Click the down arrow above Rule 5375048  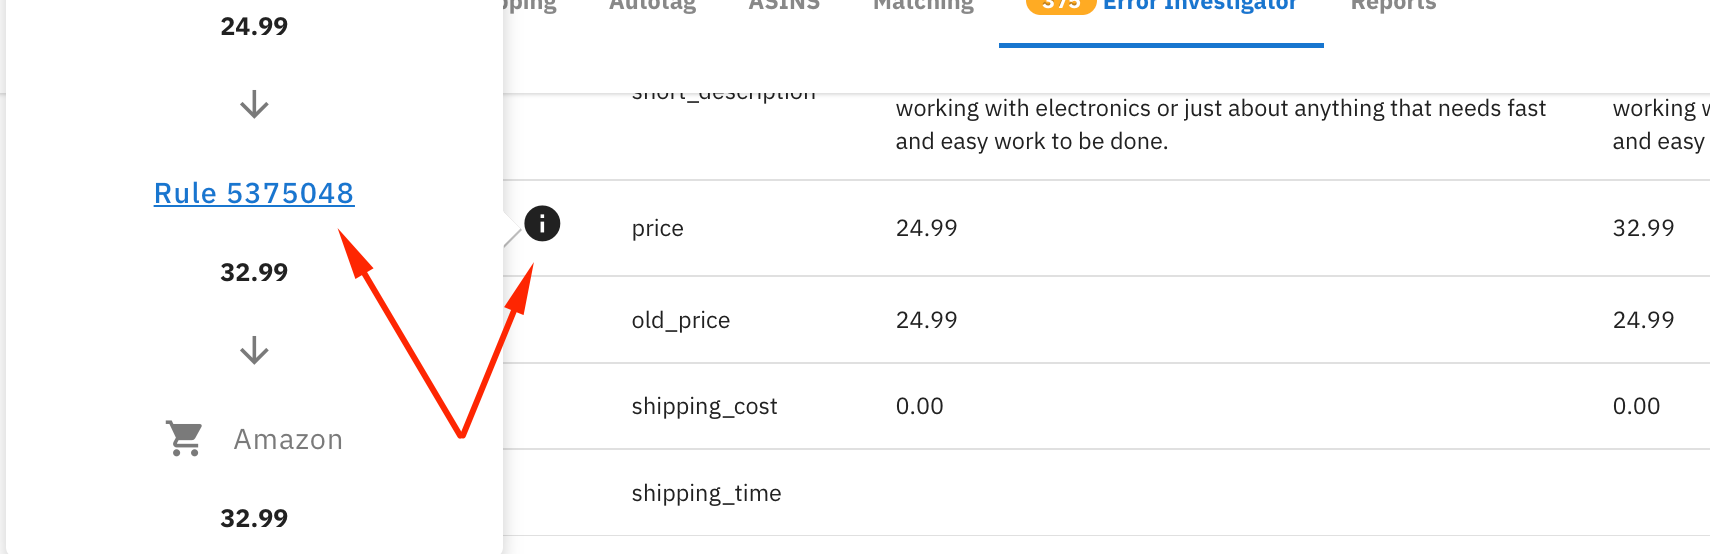pos(254,104)
